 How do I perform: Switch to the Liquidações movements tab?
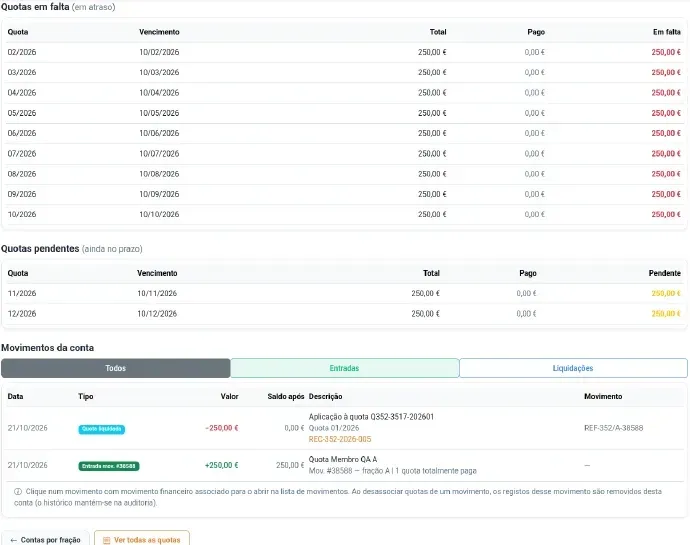573,368
